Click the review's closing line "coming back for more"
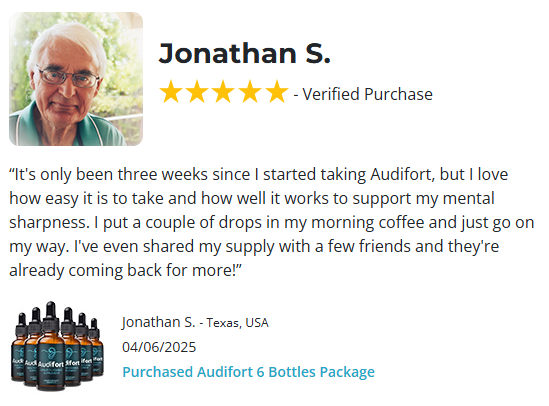549x406 pixels. pos(125,271)
